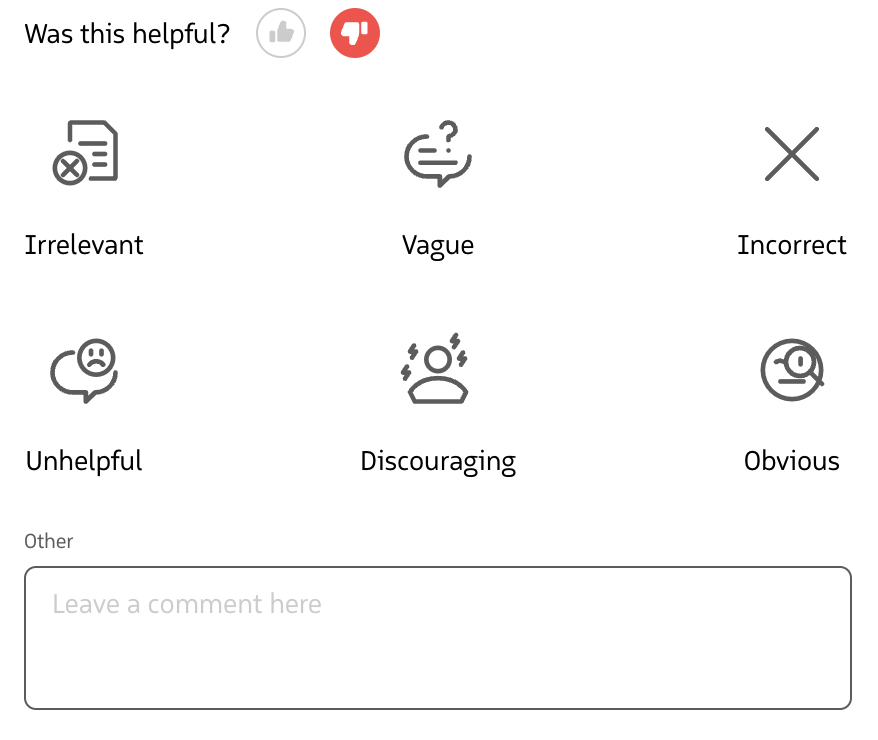Click the question mark in Vague icon
Screen dimensions: 878x740
point(449,133)
